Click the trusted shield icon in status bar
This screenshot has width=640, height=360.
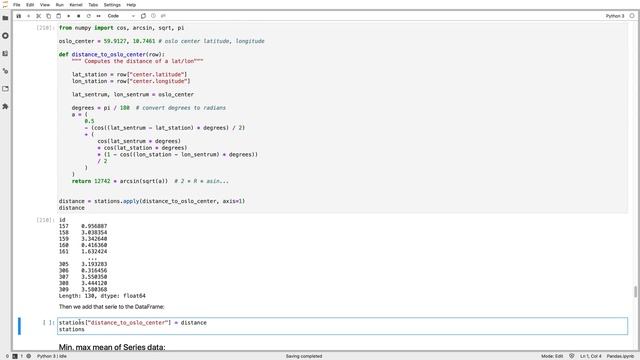(572, 356)
